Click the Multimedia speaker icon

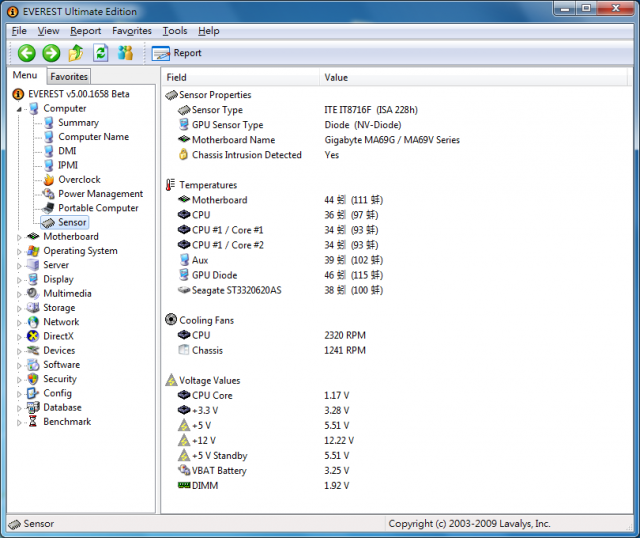coord(33,293)
